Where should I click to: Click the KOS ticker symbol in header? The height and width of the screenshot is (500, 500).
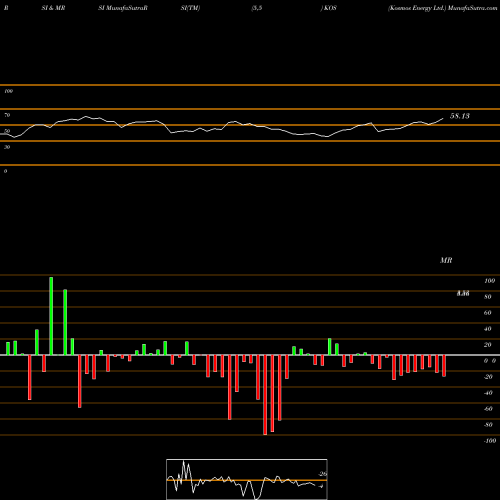pyautogui.click(x=330, y=8)
